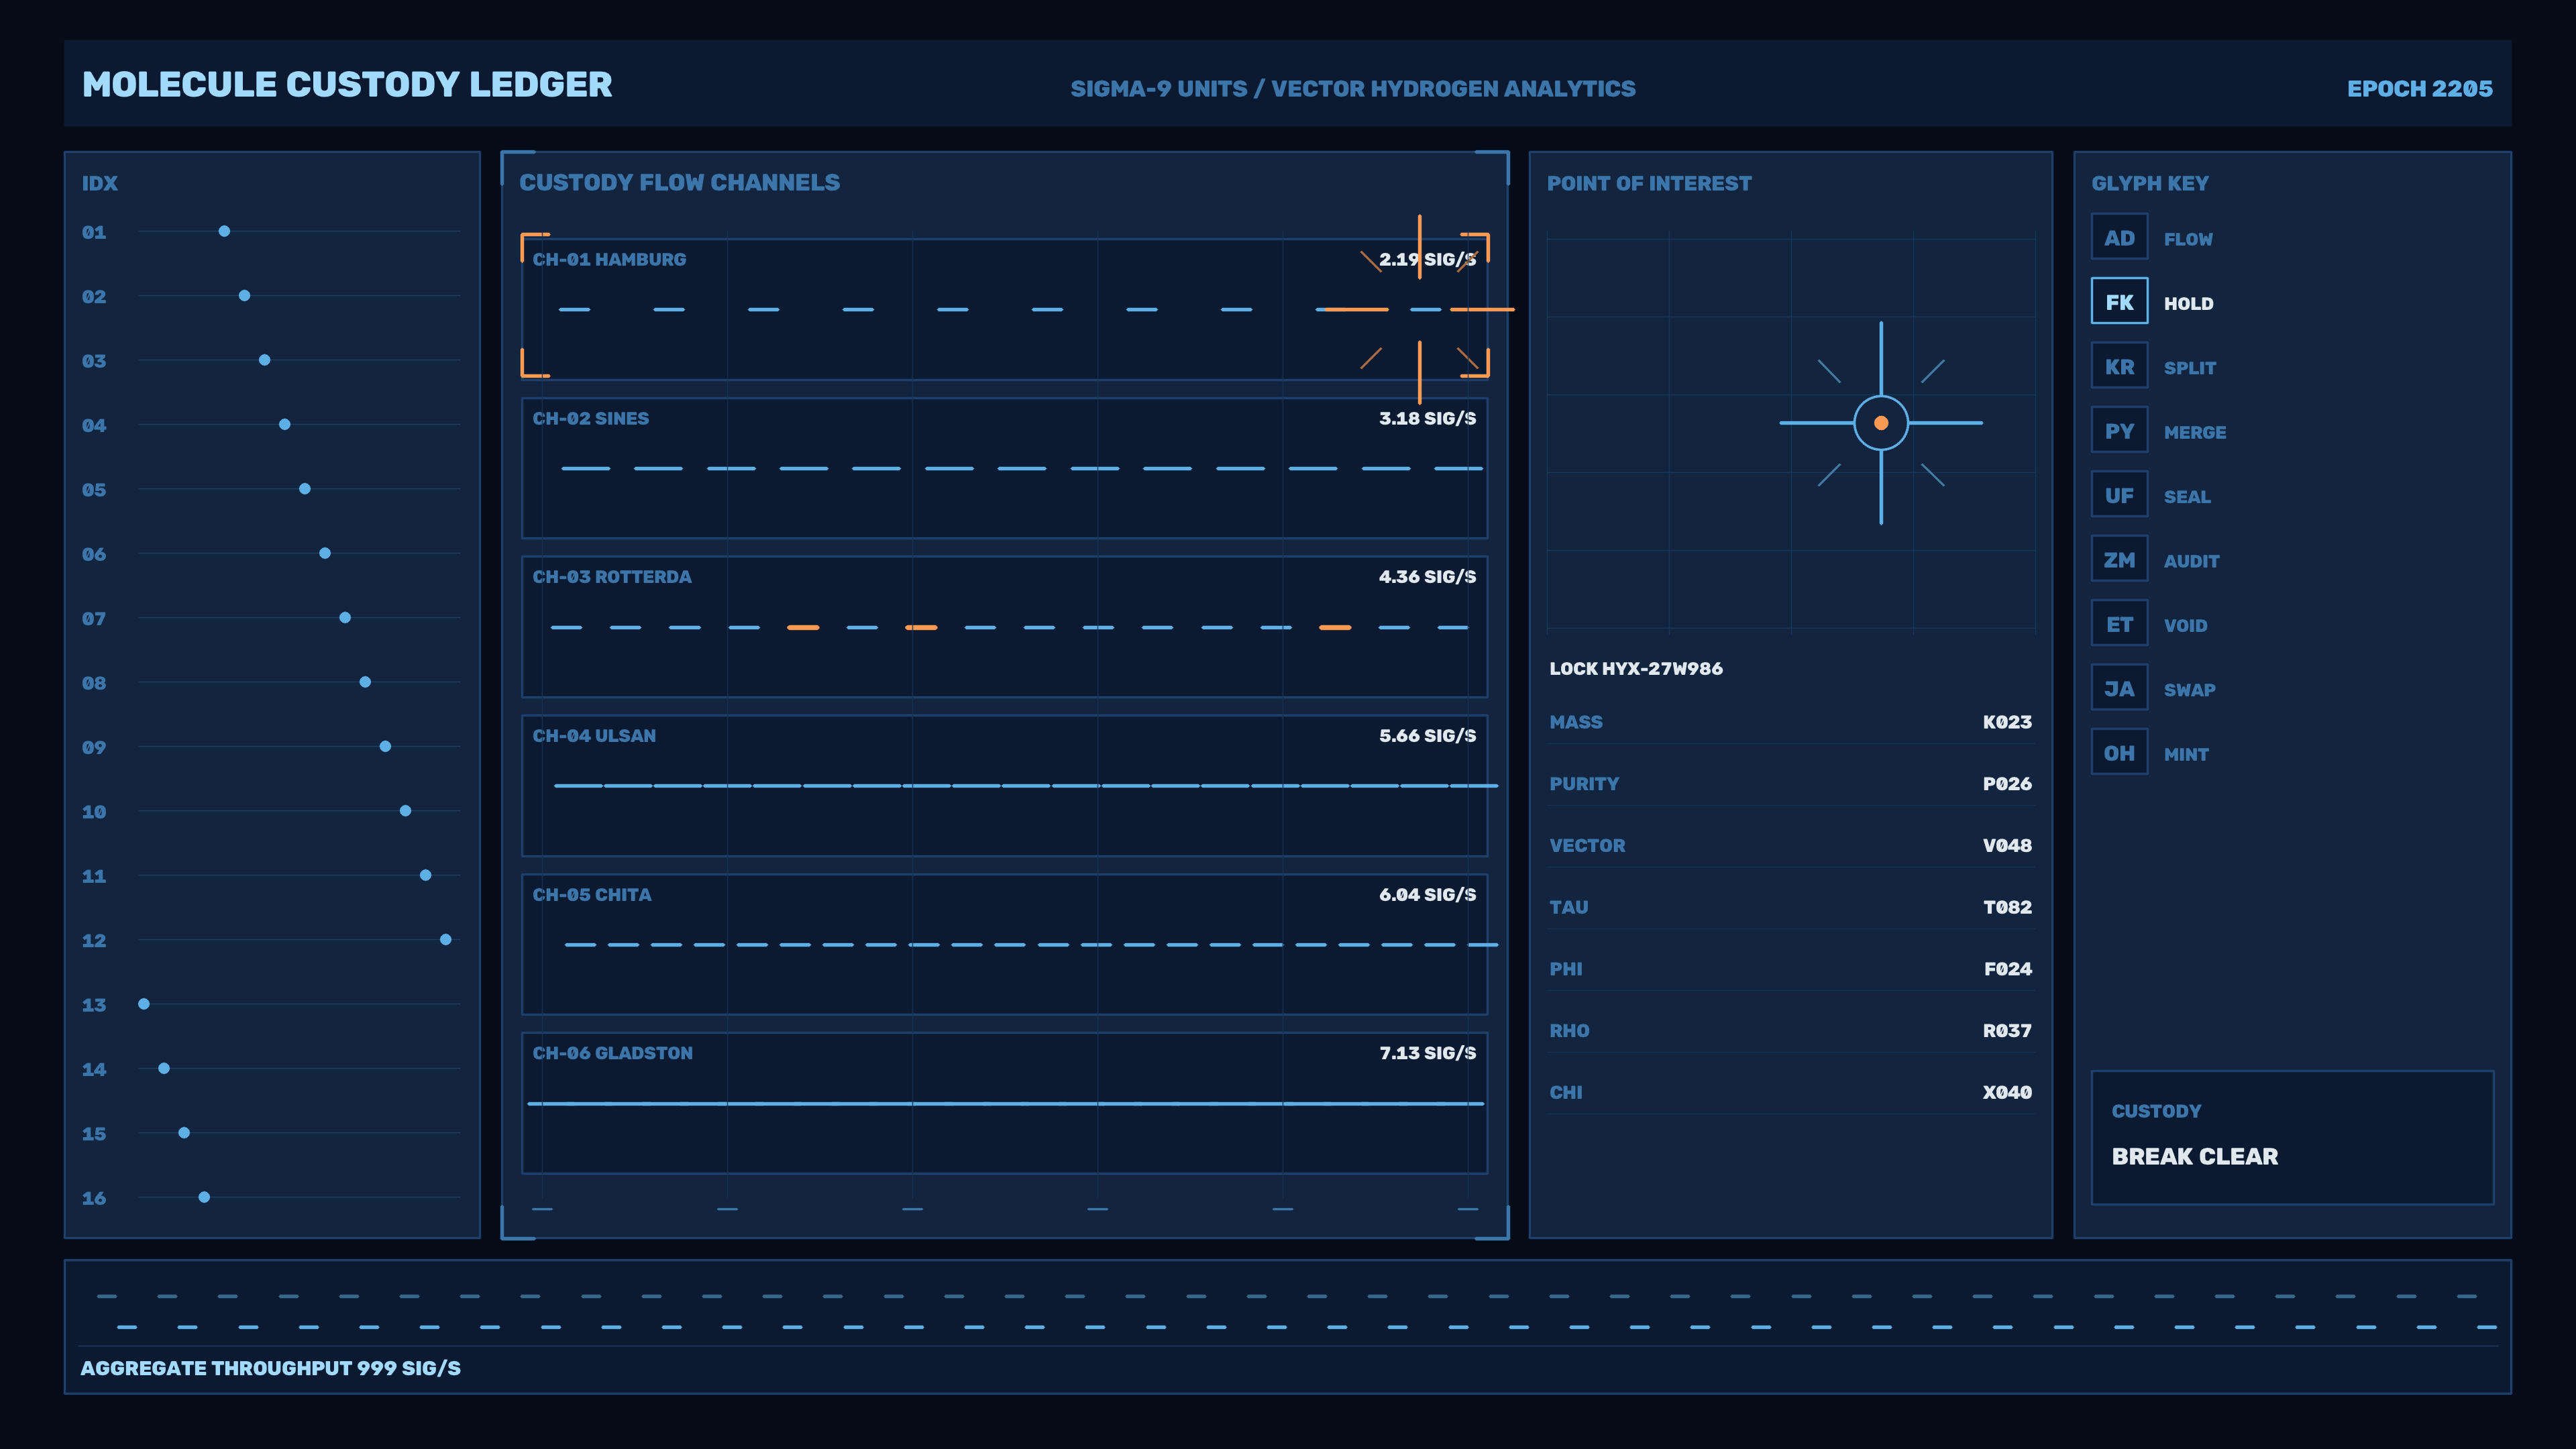Click the CUSTODY FLOW CHANNELS heading
Screen dimensions: 2576x1449
tap(679, 182)
